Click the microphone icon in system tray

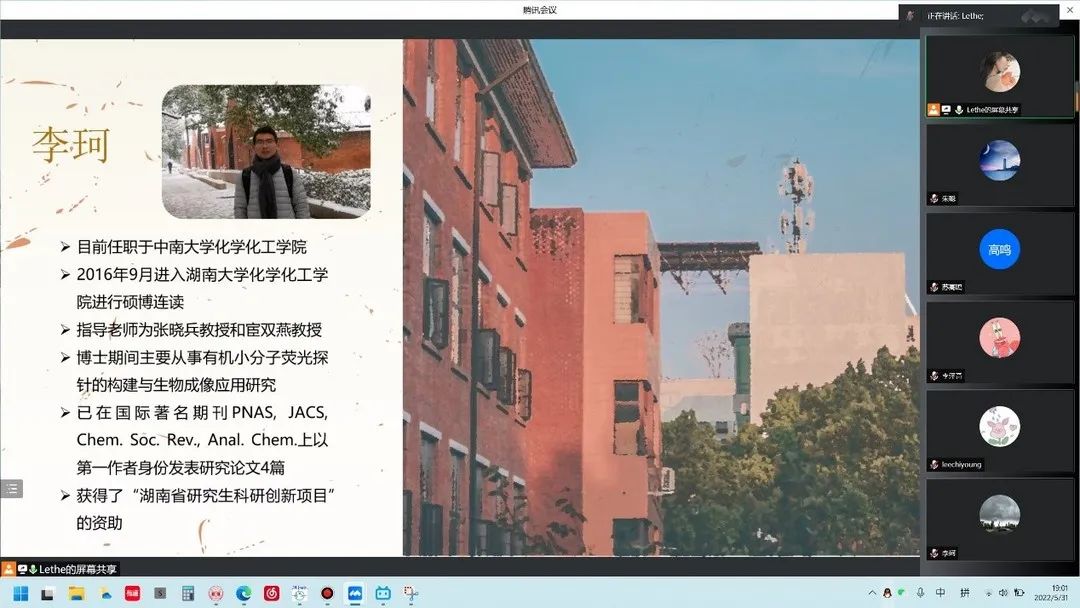[x=920, y=593]
